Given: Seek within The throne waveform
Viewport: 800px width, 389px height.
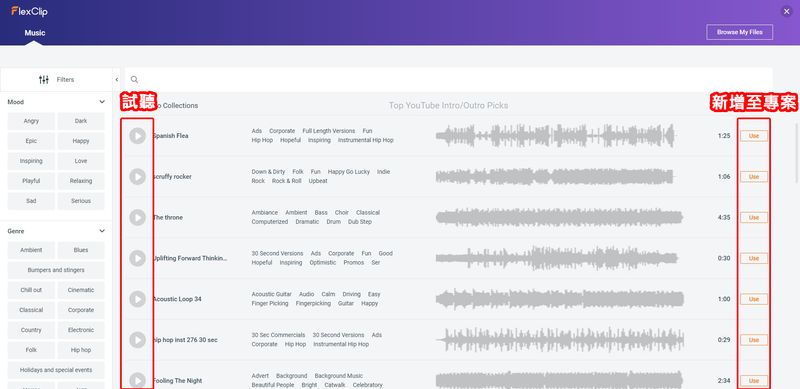Looking at the screenshot, I should coord(559,217).
